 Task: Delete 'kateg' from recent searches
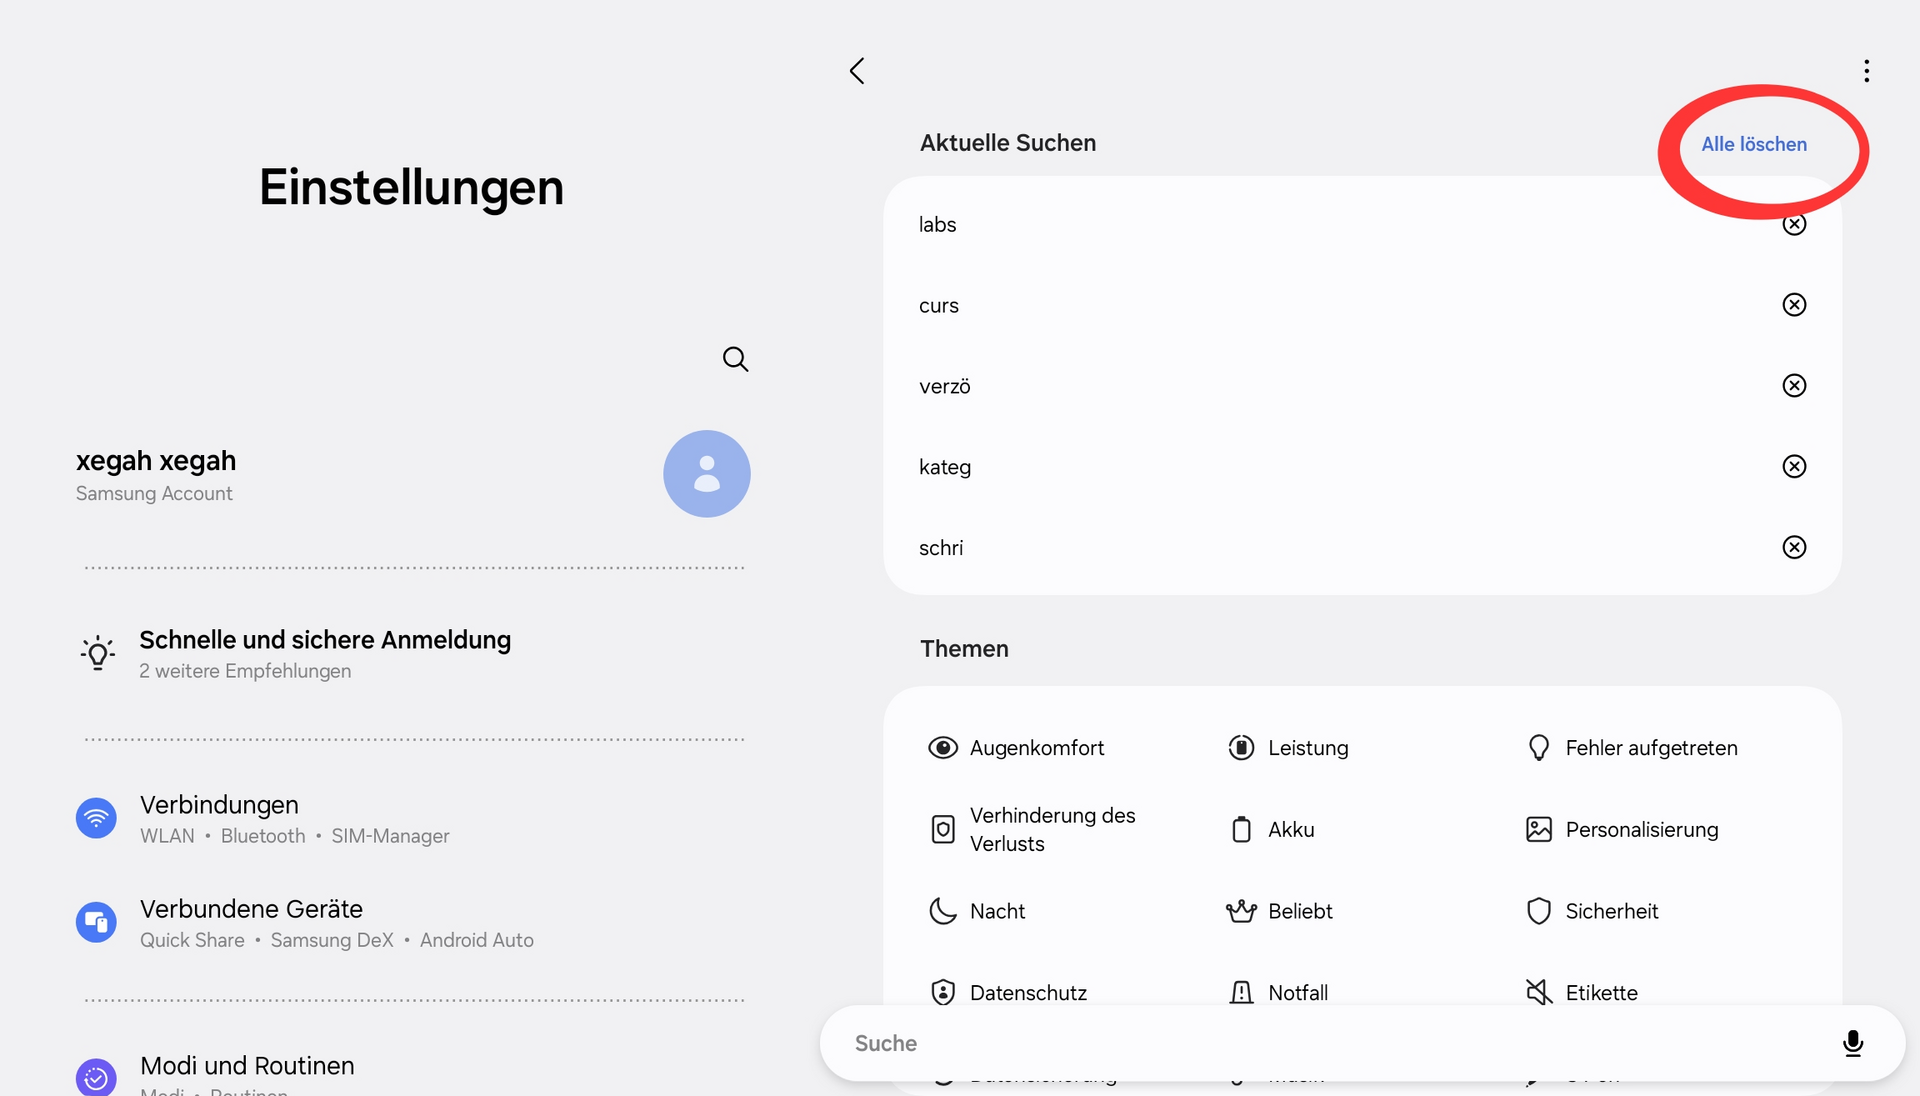coord(1794,467)
